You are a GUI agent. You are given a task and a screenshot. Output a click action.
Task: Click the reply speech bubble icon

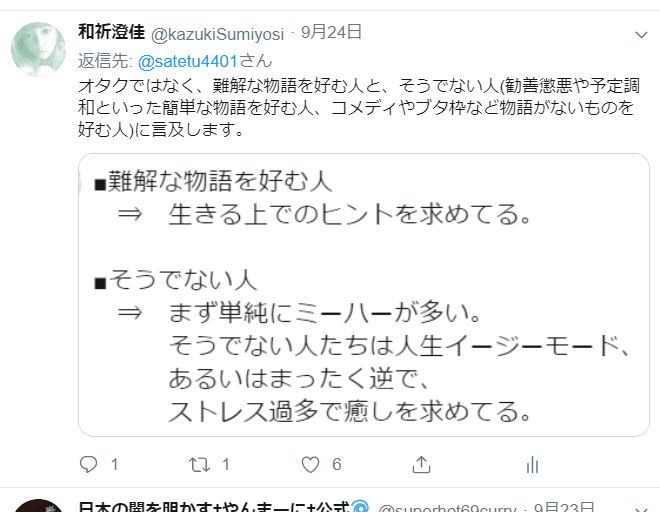(x=88, y=464)
